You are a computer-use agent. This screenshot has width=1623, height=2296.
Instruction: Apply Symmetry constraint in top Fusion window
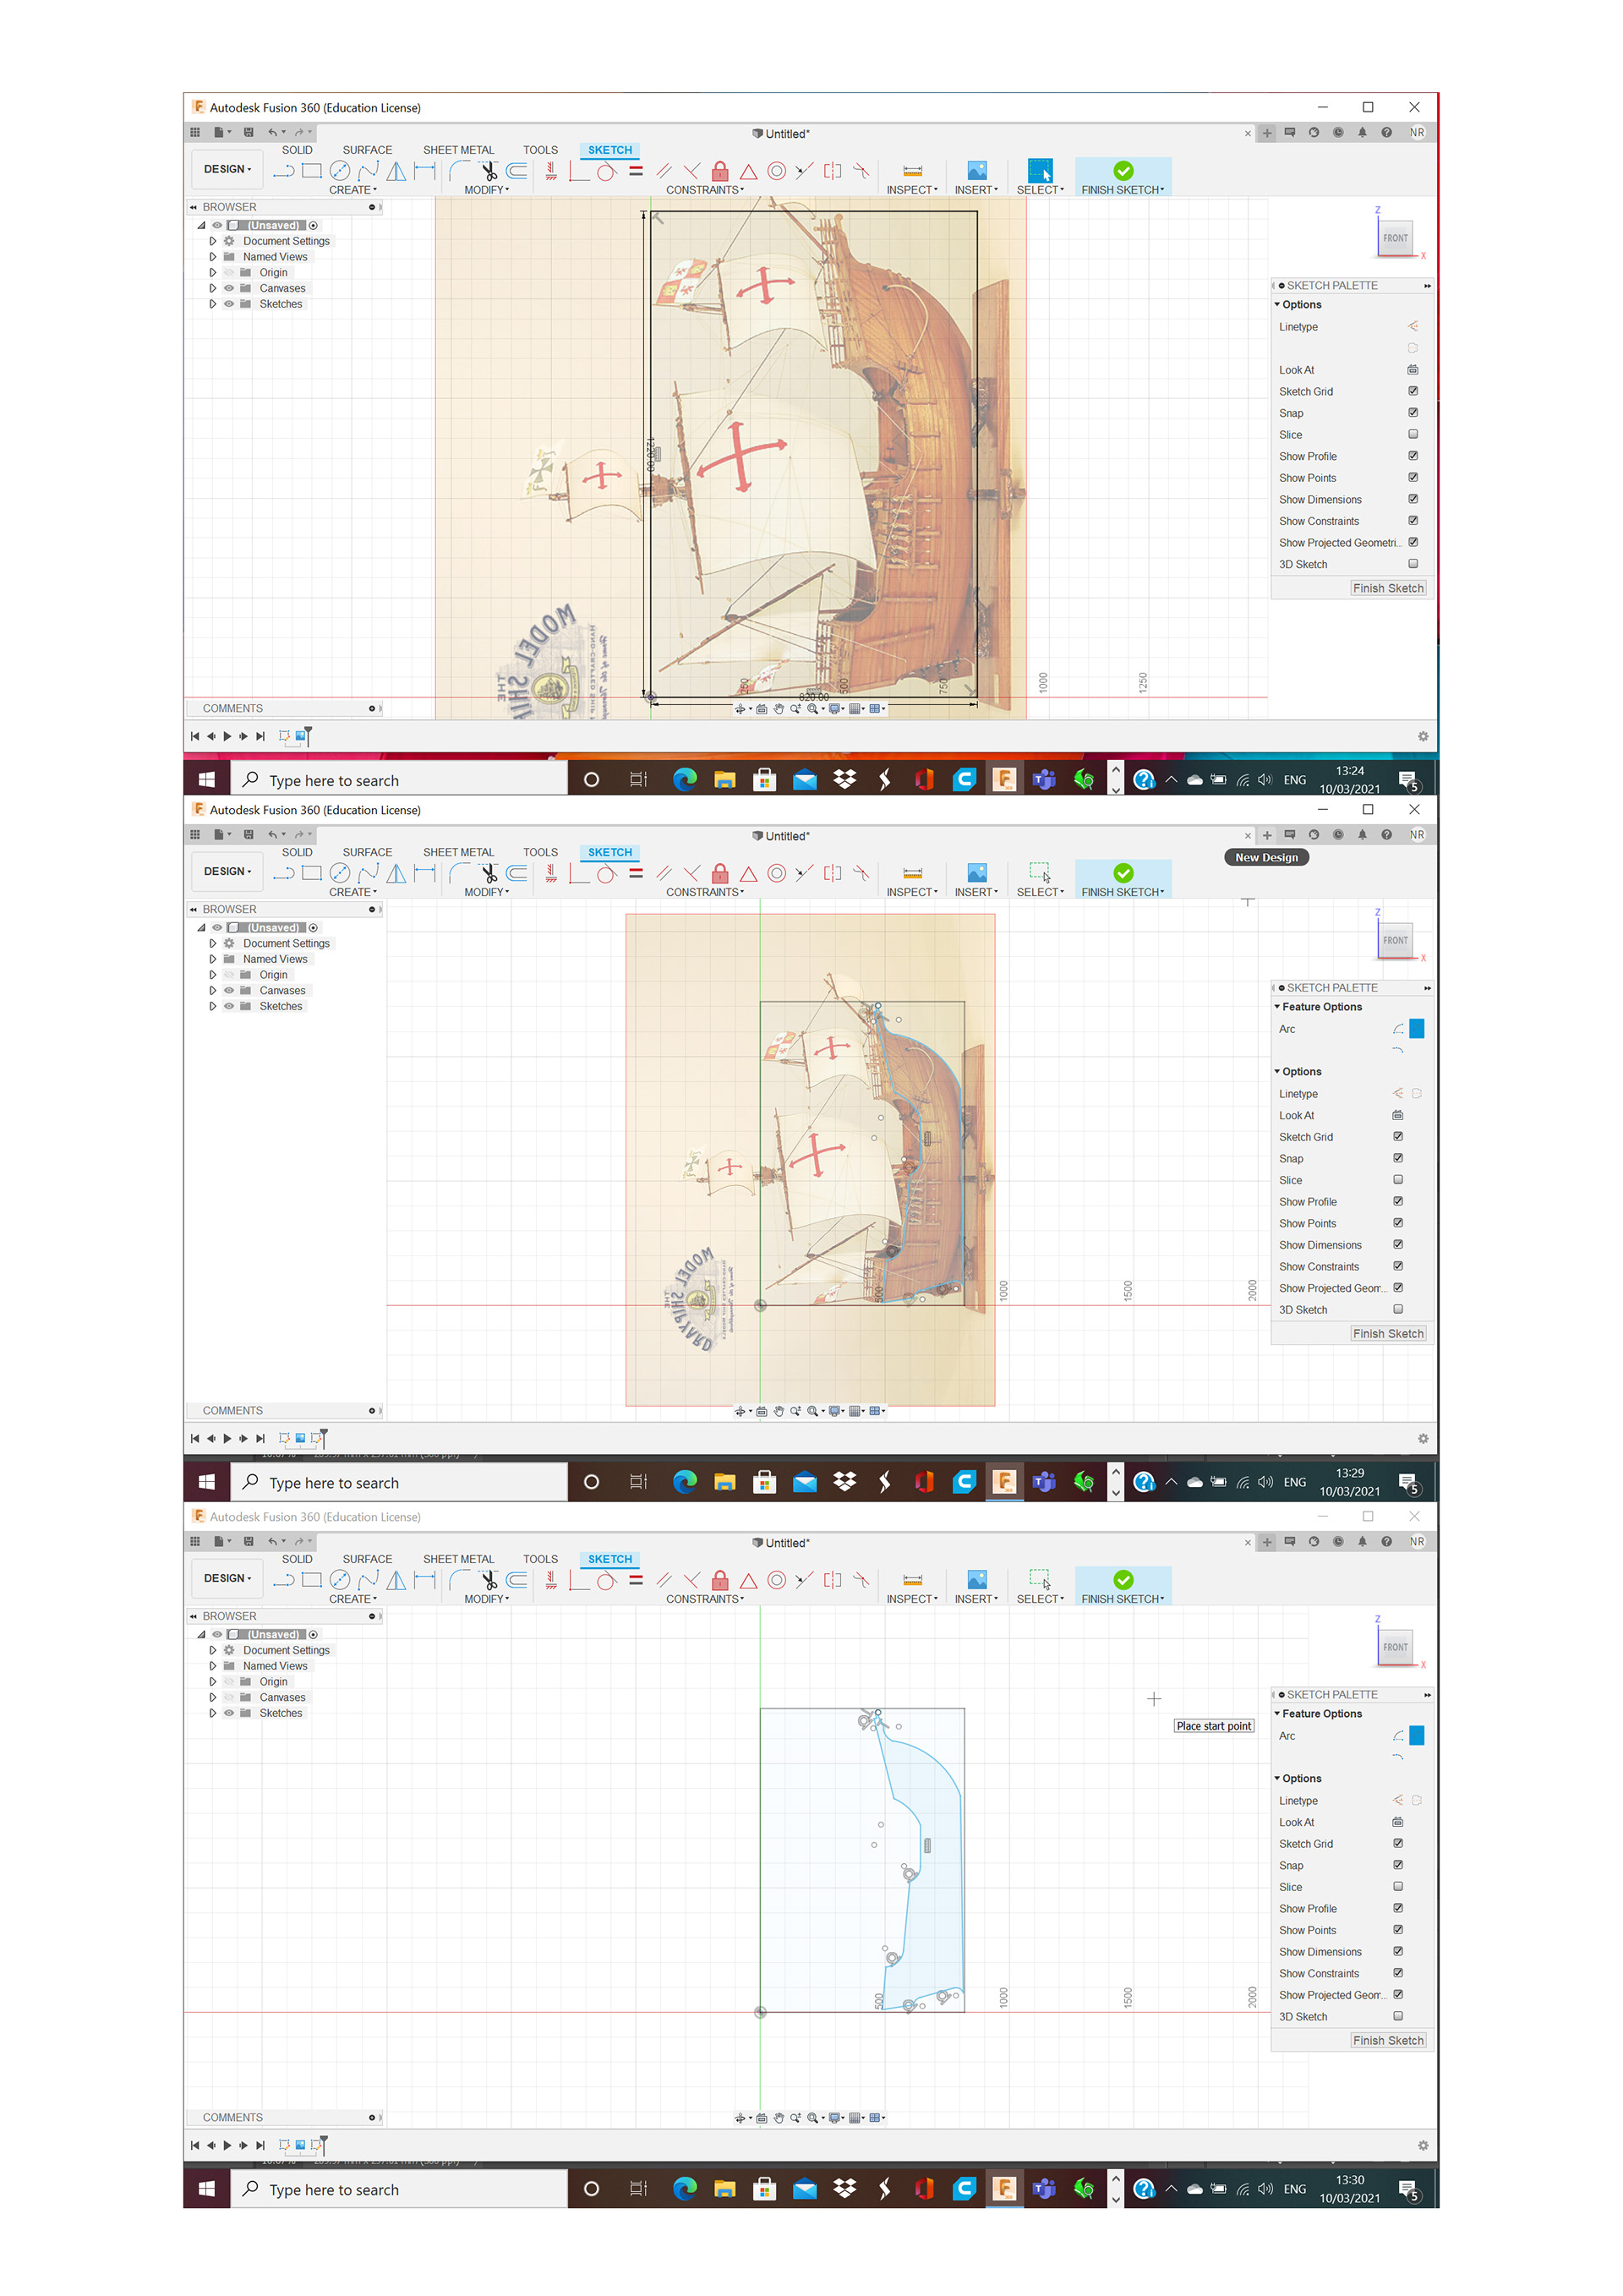833,171
